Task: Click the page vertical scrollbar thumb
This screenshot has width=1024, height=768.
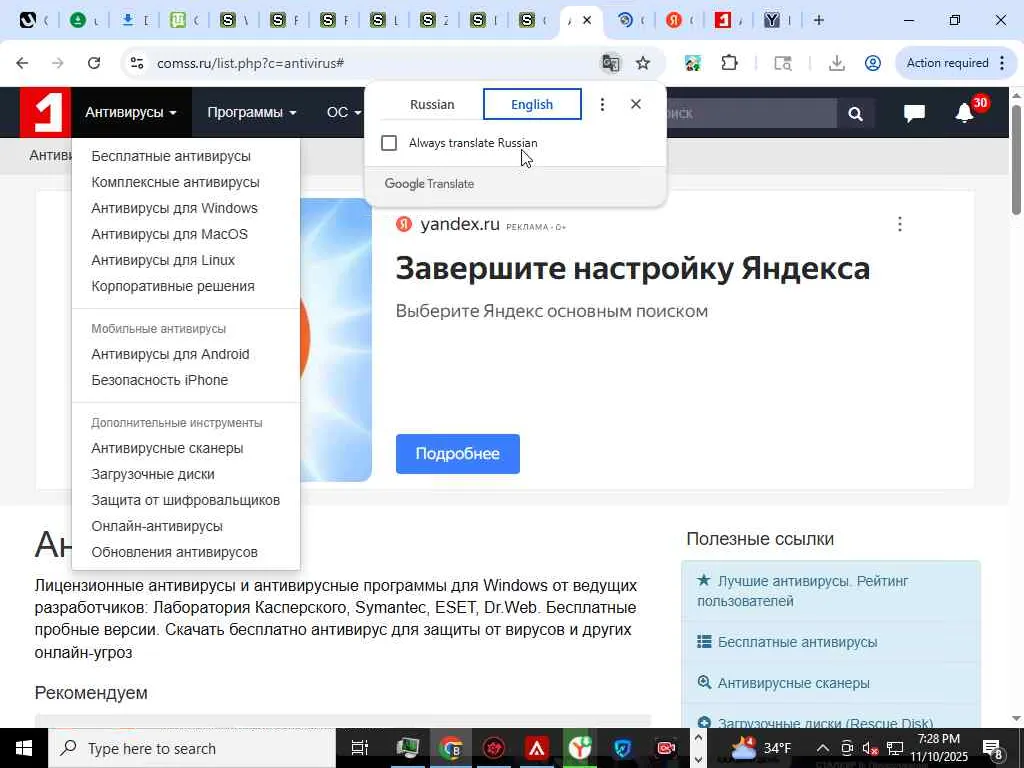Action: click(x=1017, y=159)
